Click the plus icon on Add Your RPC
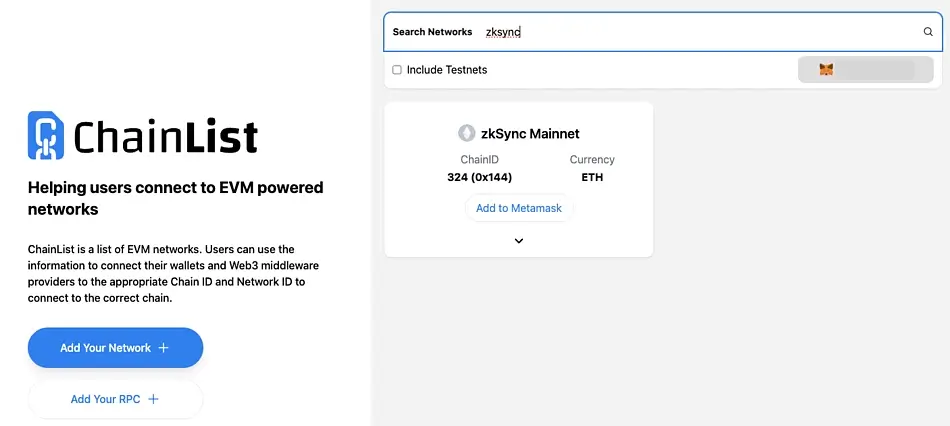Image resolution: width=950 pixels, height=426 pixels. click(x=153, y=399)
